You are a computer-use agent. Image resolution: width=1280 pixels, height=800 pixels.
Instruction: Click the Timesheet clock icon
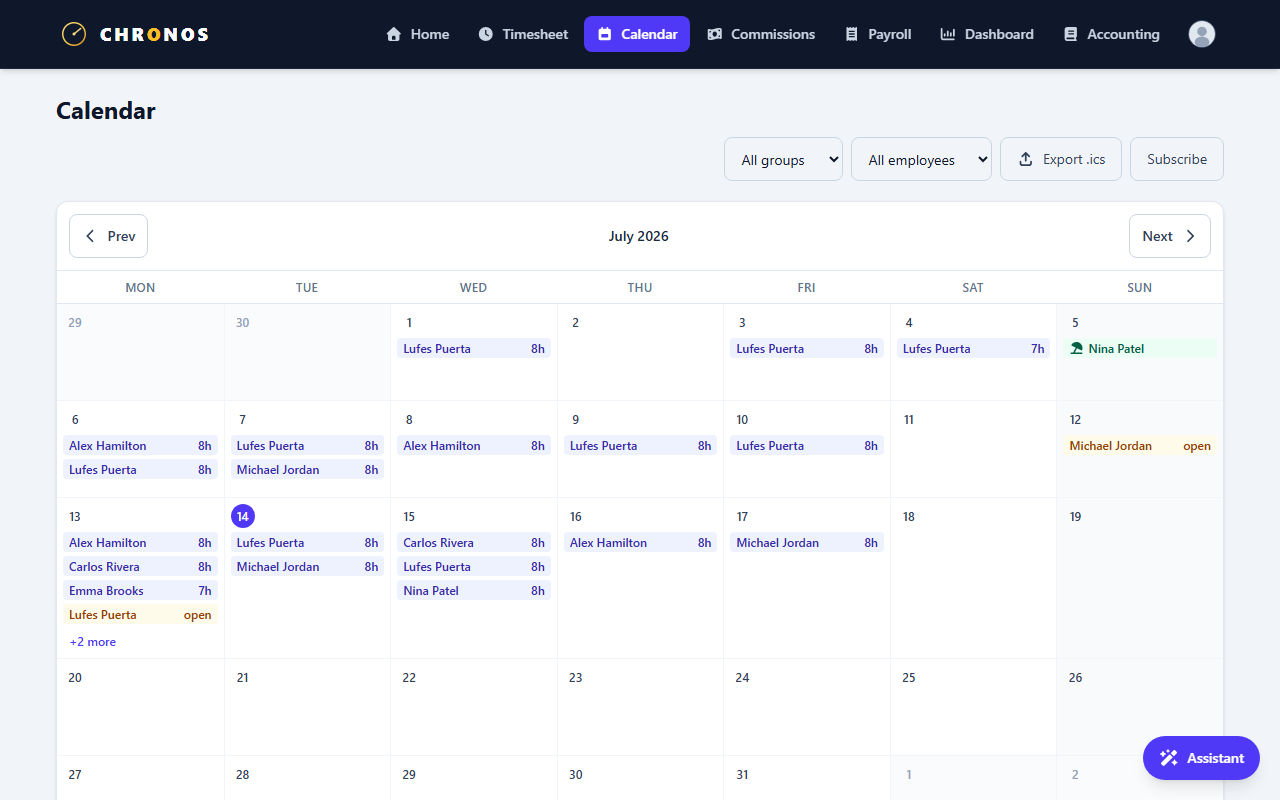pos(486,34)
